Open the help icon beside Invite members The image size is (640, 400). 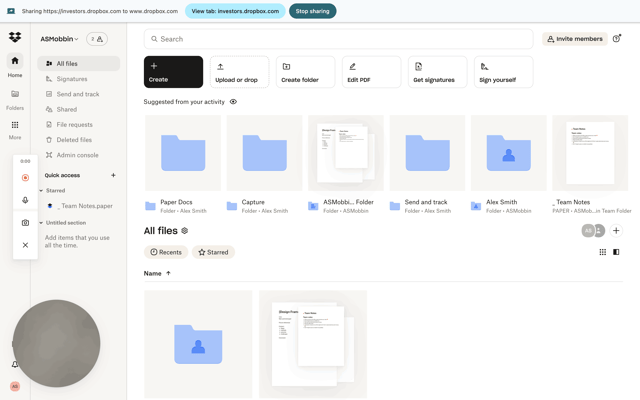click(x=617, y=38)
